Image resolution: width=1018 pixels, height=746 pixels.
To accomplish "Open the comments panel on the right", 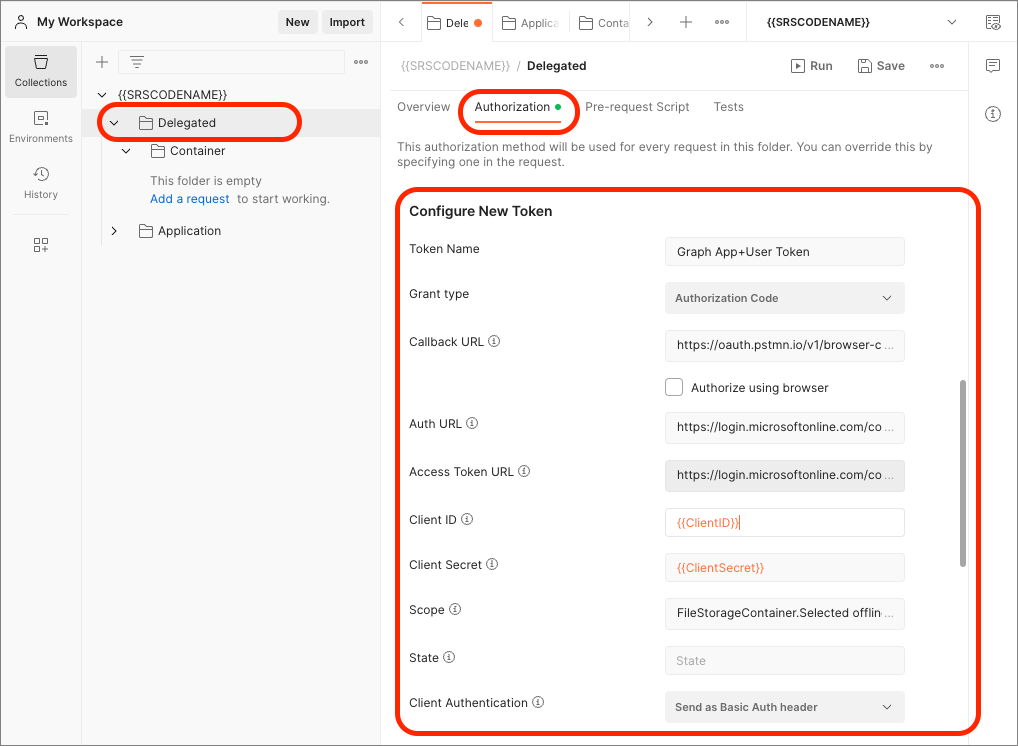I will pos(992,65).
